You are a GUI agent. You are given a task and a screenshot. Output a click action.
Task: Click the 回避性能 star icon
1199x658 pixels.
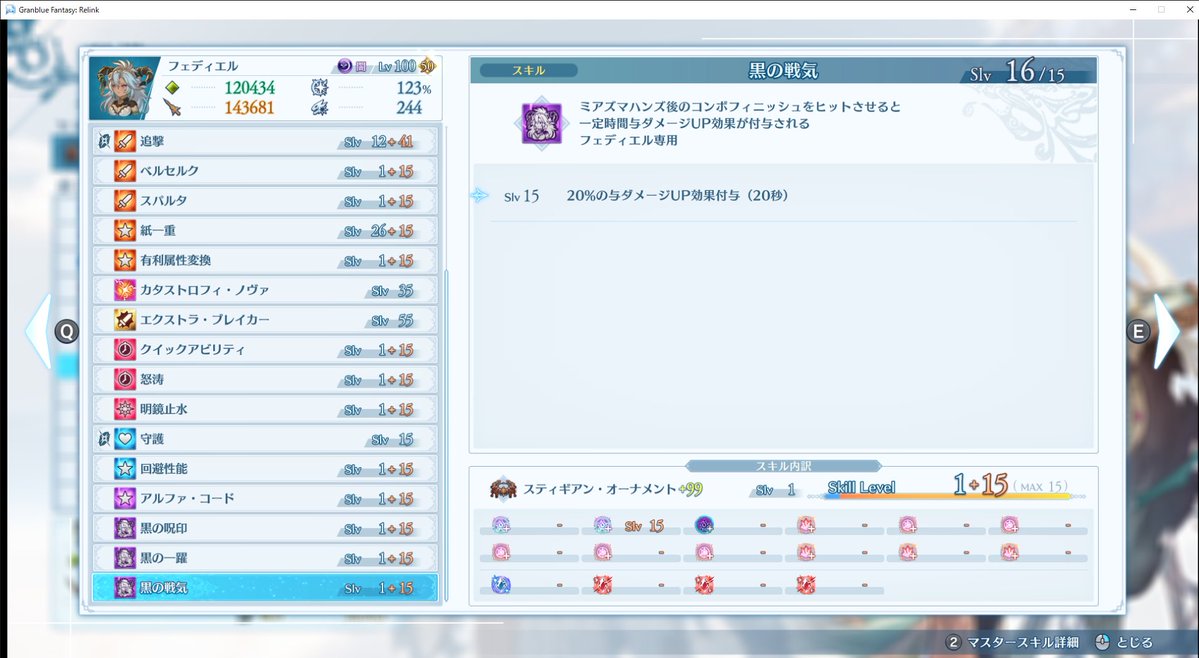point(125,469)
